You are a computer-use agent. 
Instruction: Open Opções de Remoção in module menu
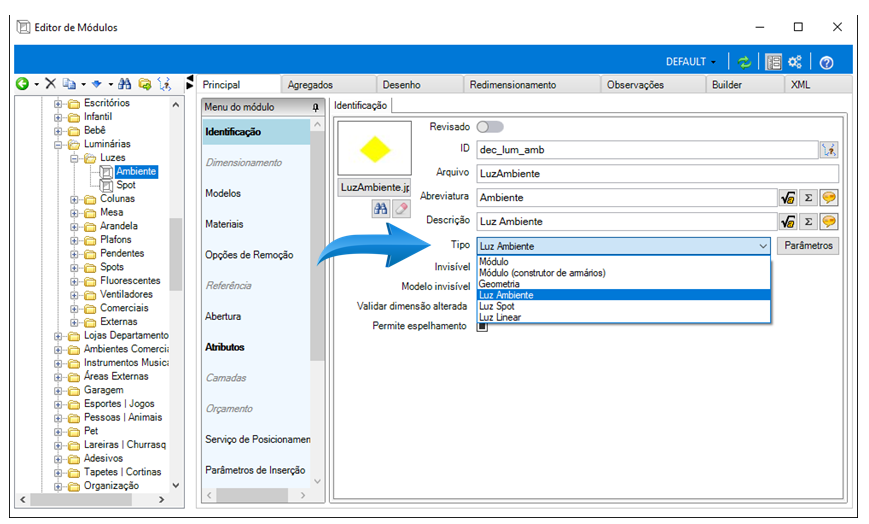click(257, 255)
